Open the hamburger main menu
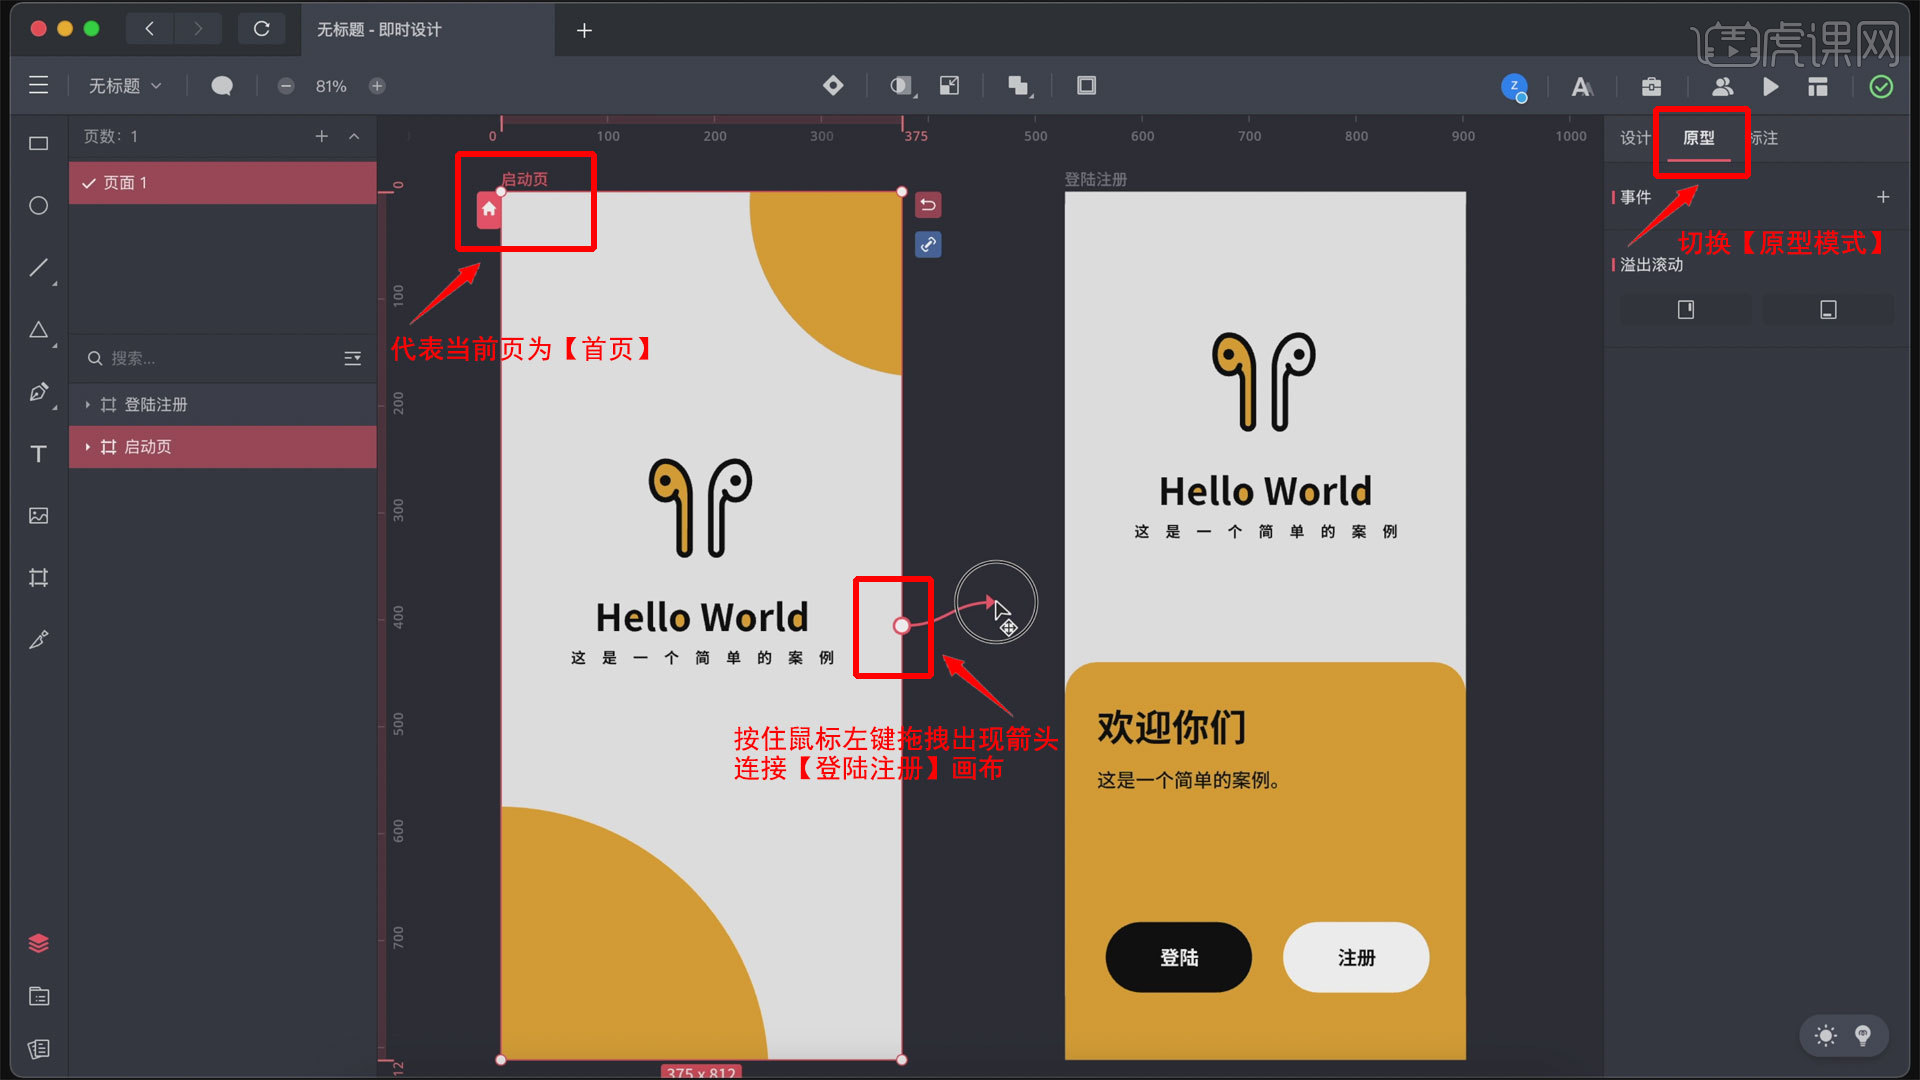 (38, 86)
